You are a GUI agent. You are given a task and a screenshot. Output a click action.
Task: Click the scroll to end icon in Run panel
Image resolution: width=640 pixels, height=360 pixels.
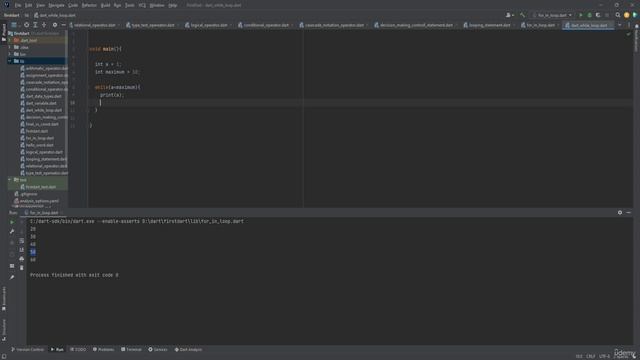pyautogui.click(x=22, y=249)
